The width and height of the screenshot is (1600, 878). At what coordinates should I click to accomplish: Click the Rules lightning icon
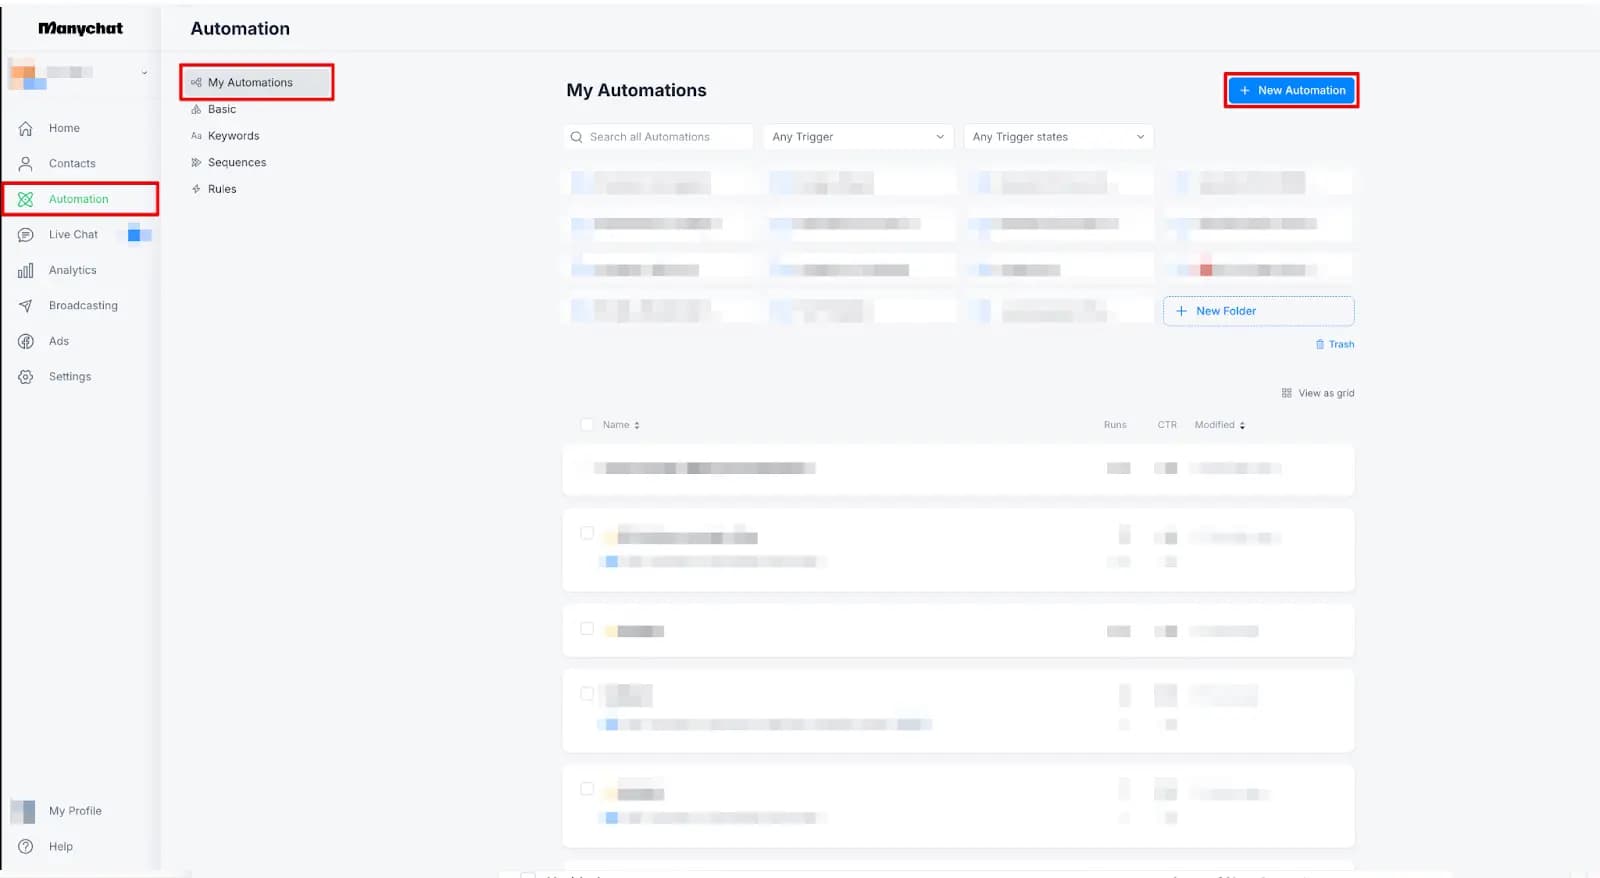point(196,189)
